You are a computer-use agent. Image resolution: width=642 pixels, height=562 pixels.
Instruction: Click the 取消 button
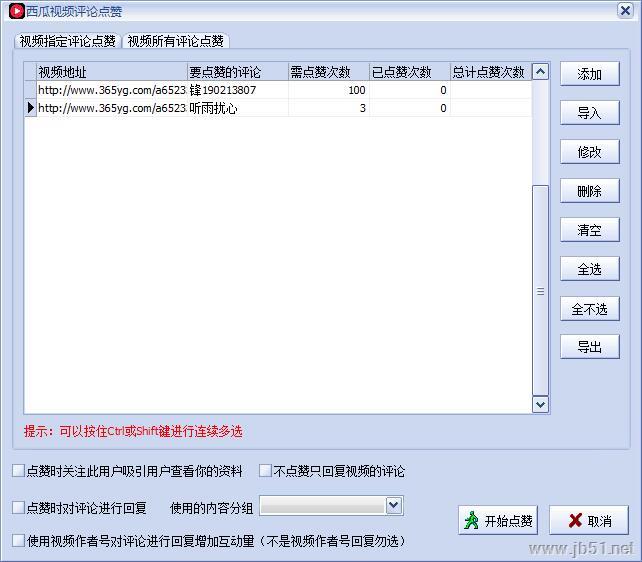coord(589,521)
